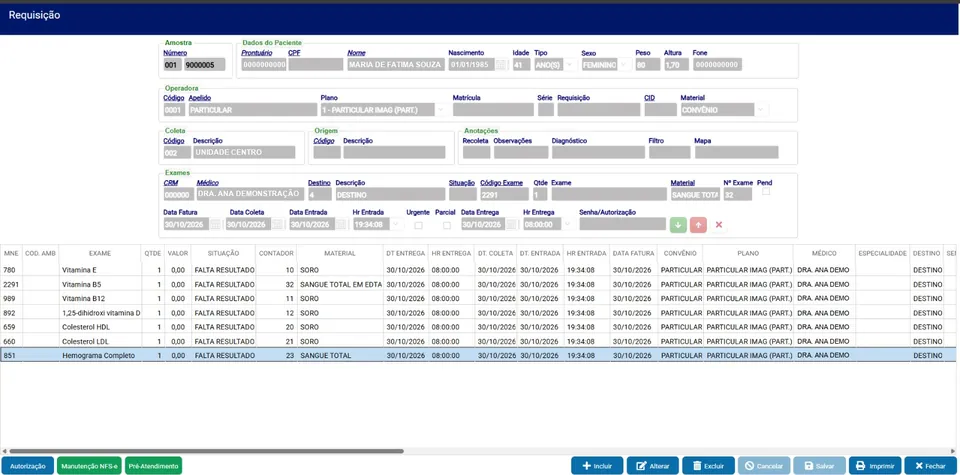Click the horizontal scrollbar of the exam grid
Screen dimensions: 960x475
206,452
